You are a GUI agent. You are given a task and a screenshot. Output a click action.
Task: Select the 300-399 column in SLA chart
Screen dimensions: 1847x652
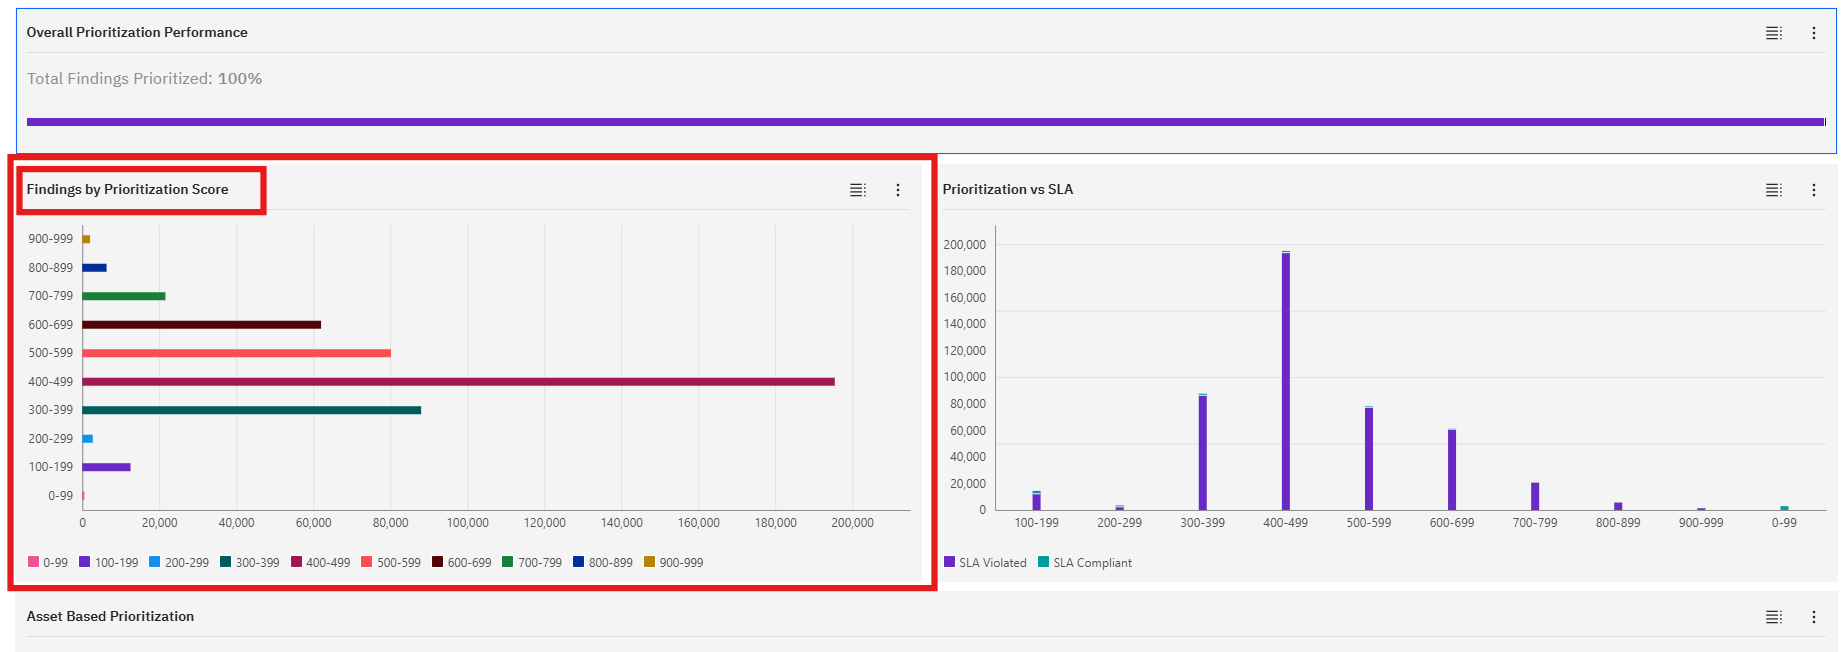coord(1203,452)
